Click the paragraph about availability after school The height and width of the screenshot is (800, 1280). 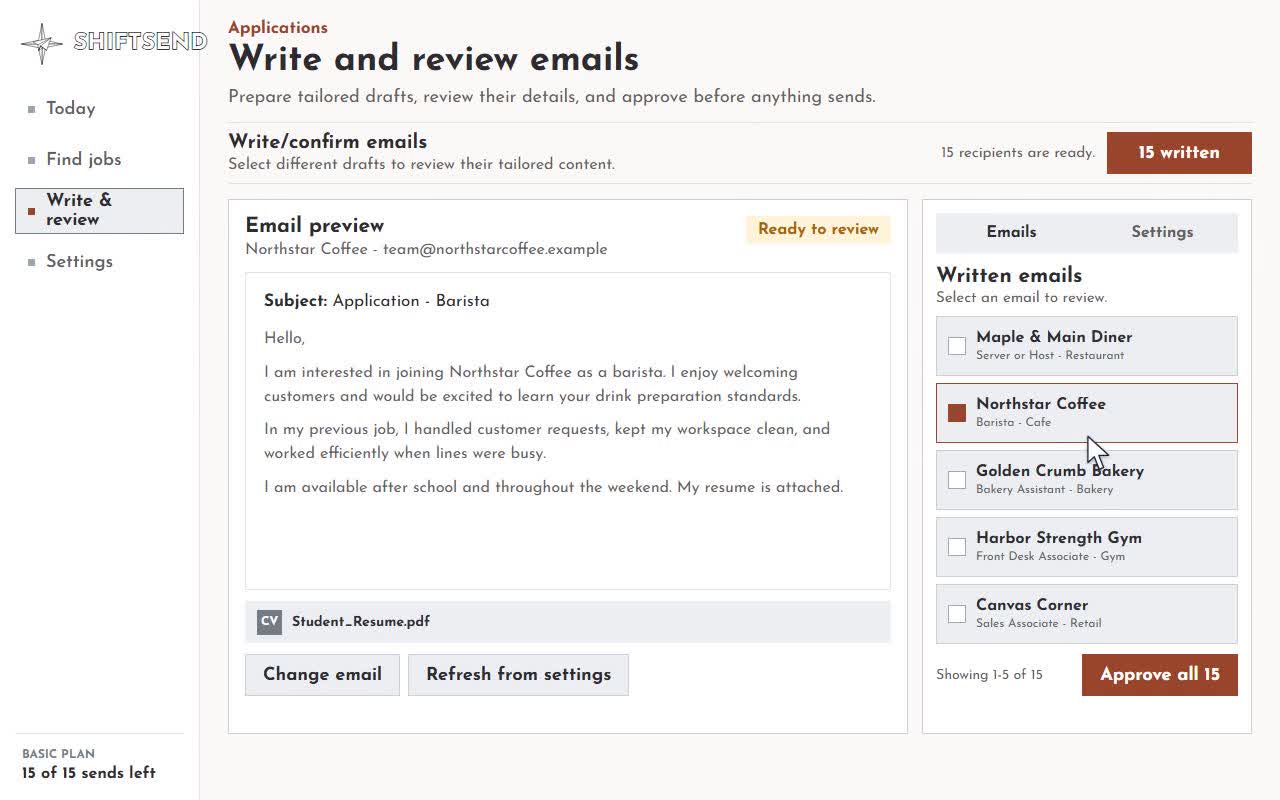554,488
